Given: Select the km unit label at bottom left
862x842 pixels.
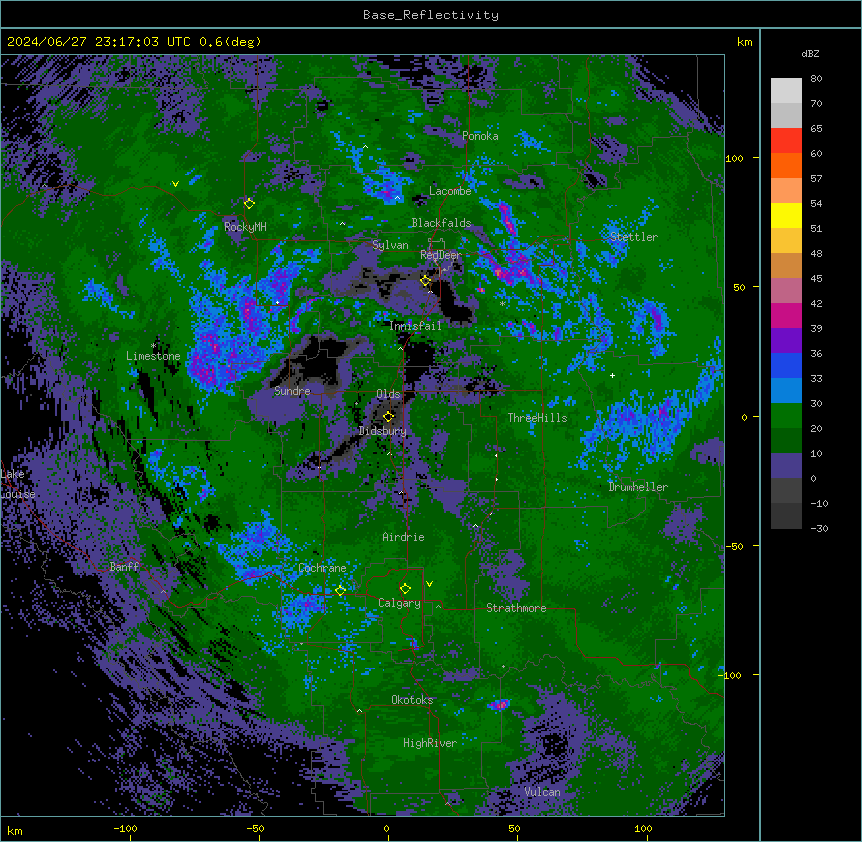Looking at the screenshot, I should click(15, 830).
